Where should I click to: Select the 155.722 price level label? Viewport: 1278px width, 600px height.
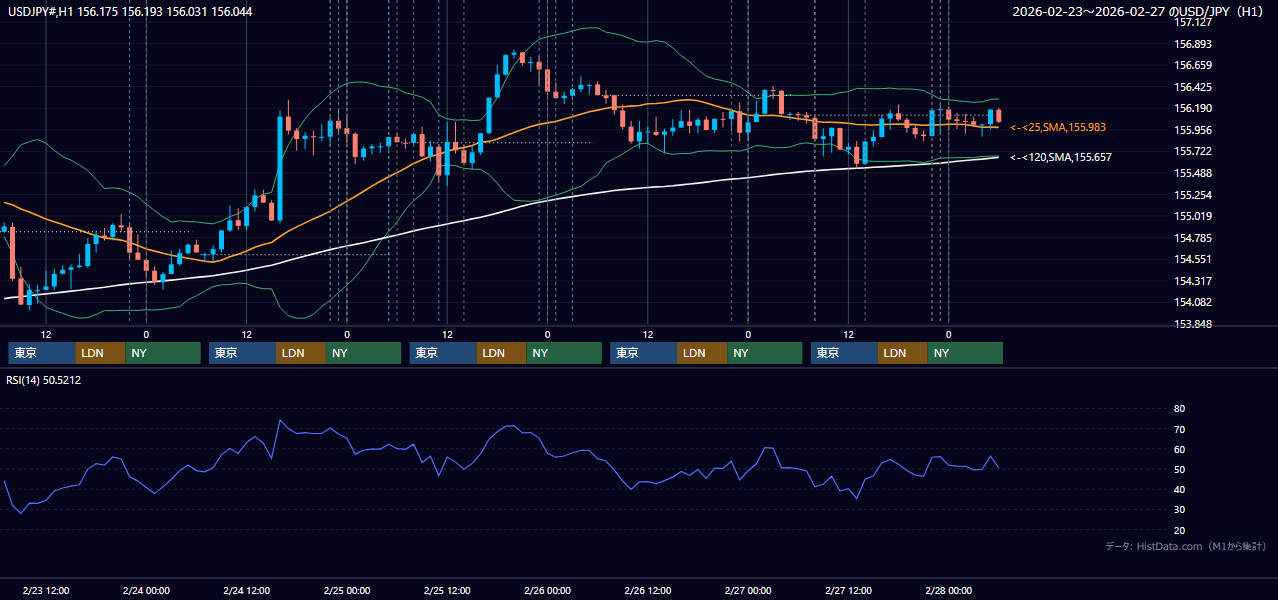tap(1192, 152)
